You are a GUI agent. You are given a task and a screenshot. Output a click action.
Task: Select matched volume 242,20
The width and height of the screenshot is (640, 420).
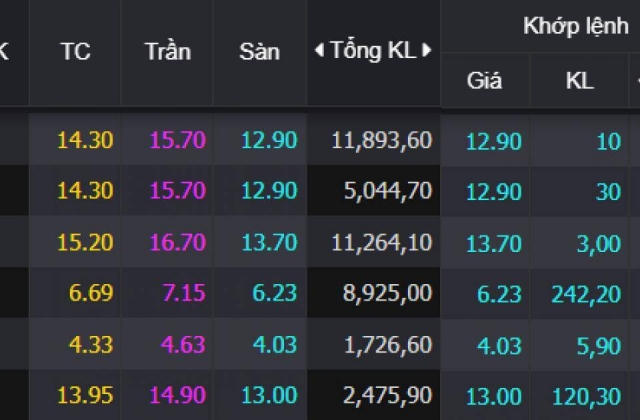[x=586, y=294]
